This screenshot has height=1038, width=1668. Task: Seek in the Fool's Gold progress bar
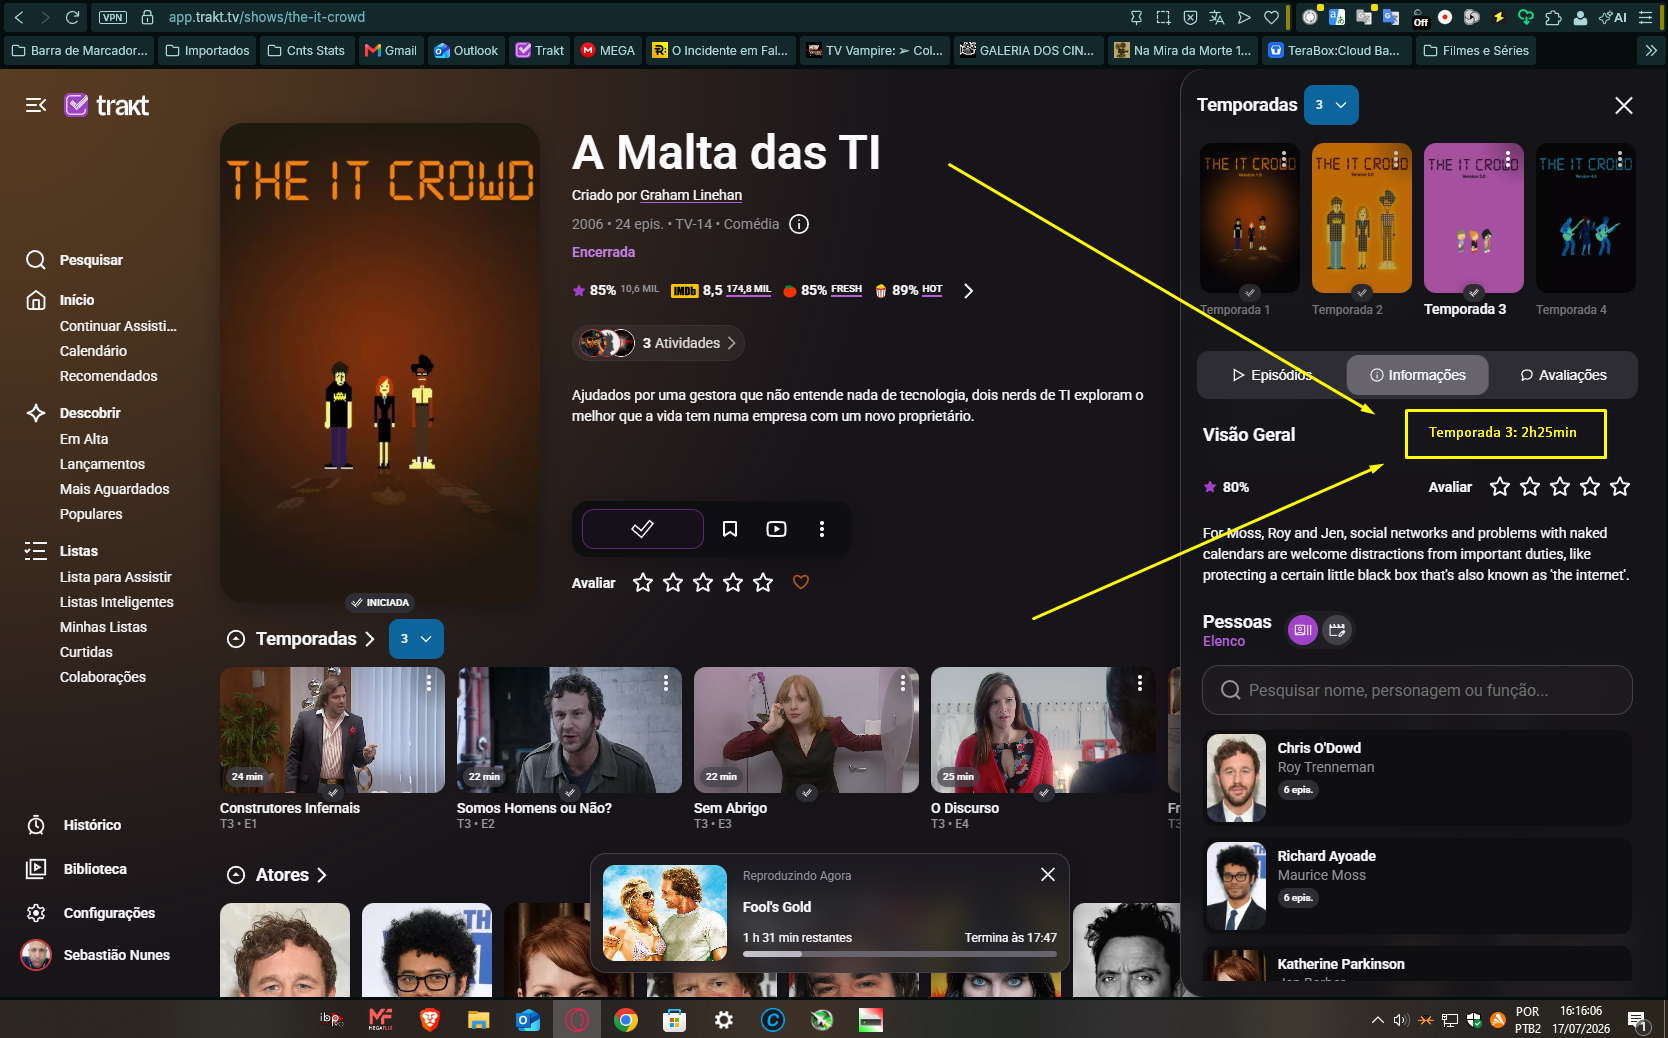(900, 954)
